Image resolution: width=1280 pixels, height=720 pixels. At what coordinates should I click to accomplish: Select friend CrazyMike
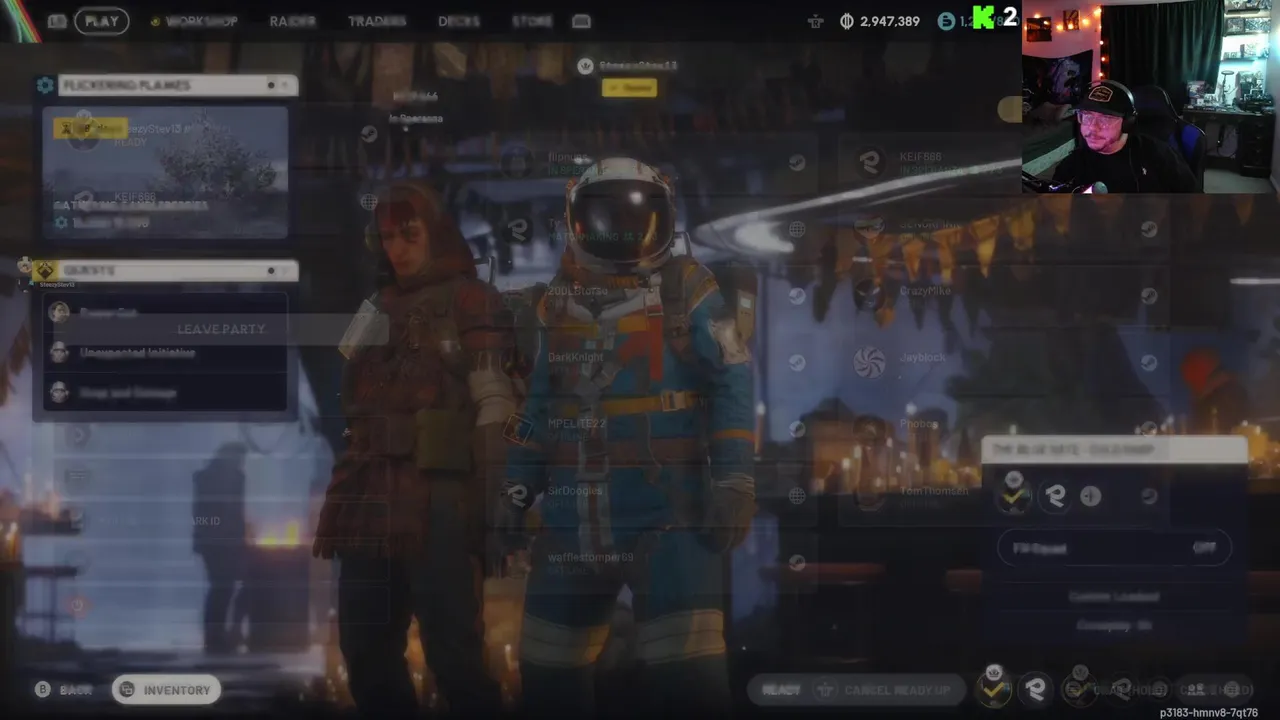coord(1003,295)
